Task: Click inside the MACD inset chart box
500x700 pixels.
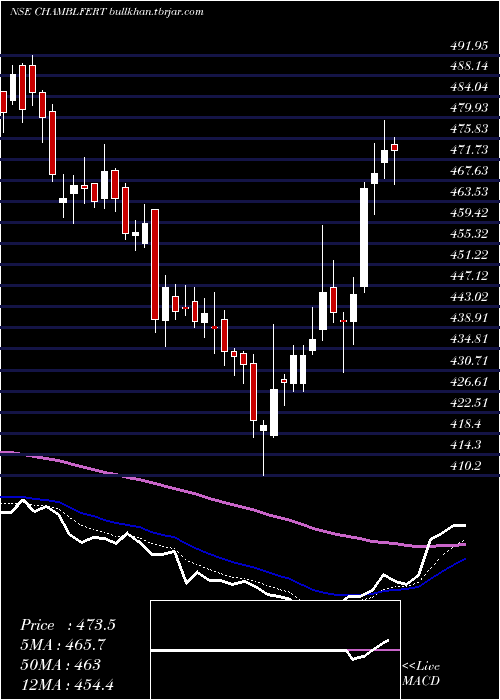Action: 275,650
